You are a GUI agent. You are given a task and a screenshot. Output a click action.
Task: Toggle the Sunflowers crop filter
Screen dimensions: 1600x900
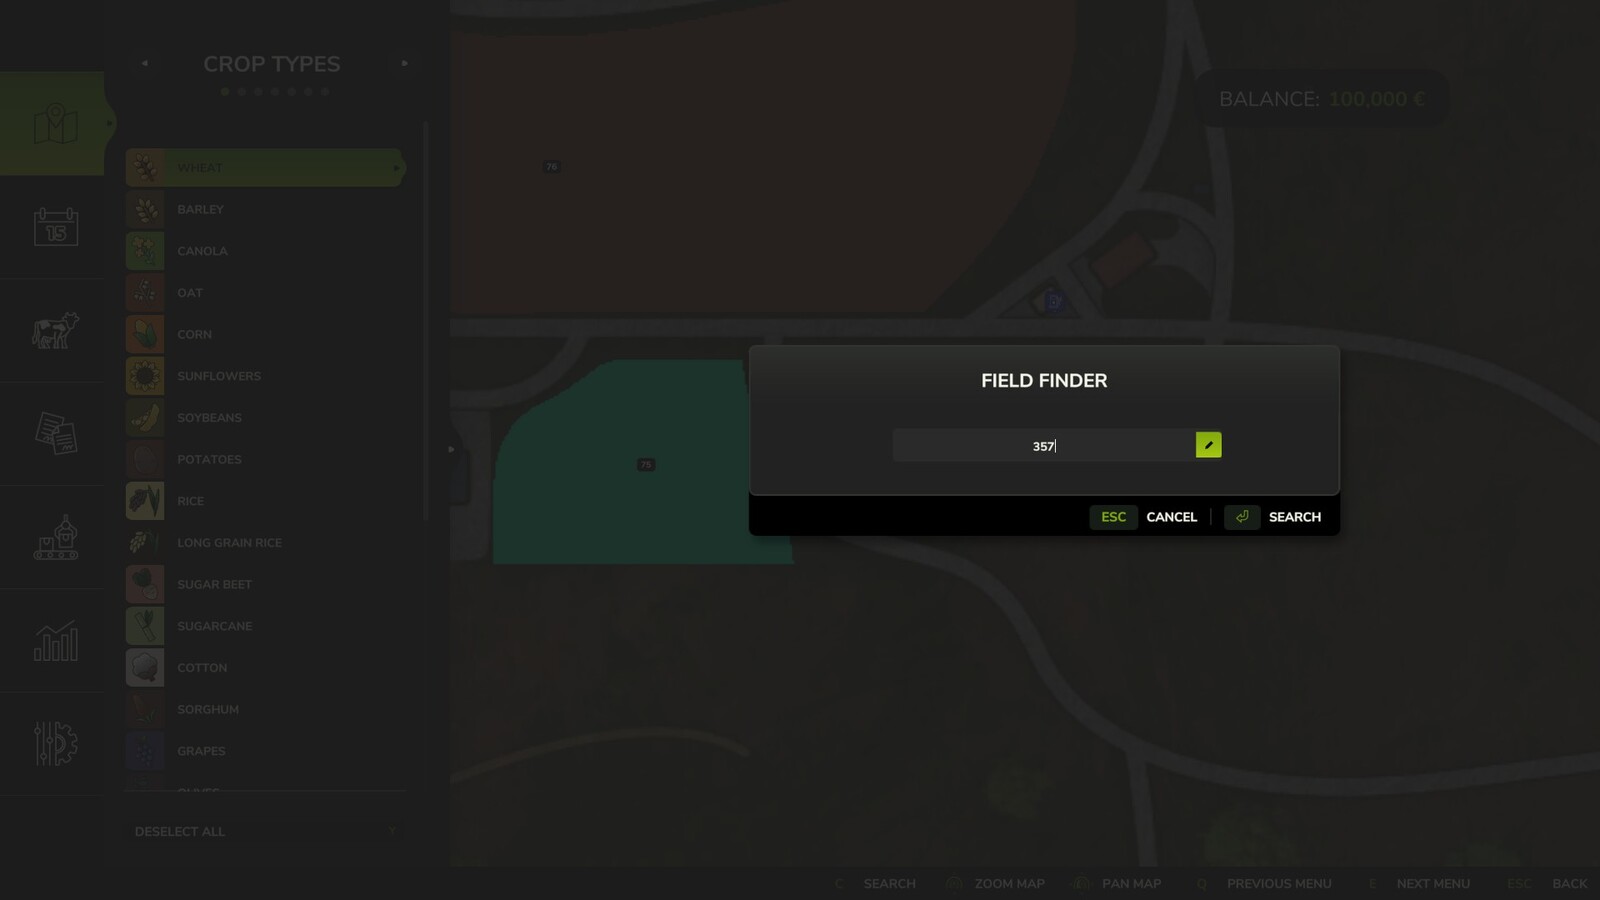[x=265, y=376]
